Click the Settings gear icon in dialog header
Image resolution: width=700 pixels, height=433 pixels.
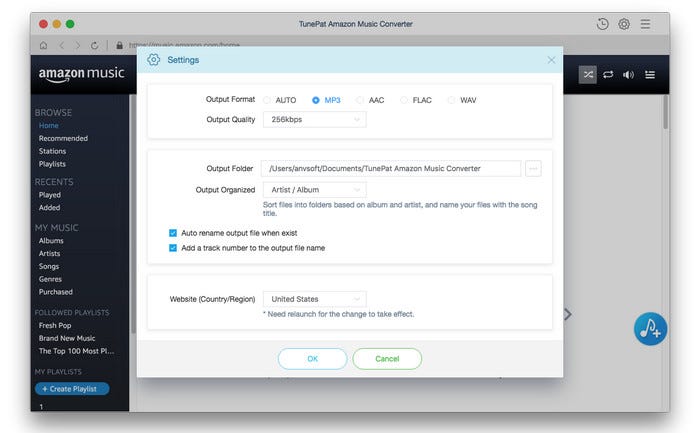(154, 60)
